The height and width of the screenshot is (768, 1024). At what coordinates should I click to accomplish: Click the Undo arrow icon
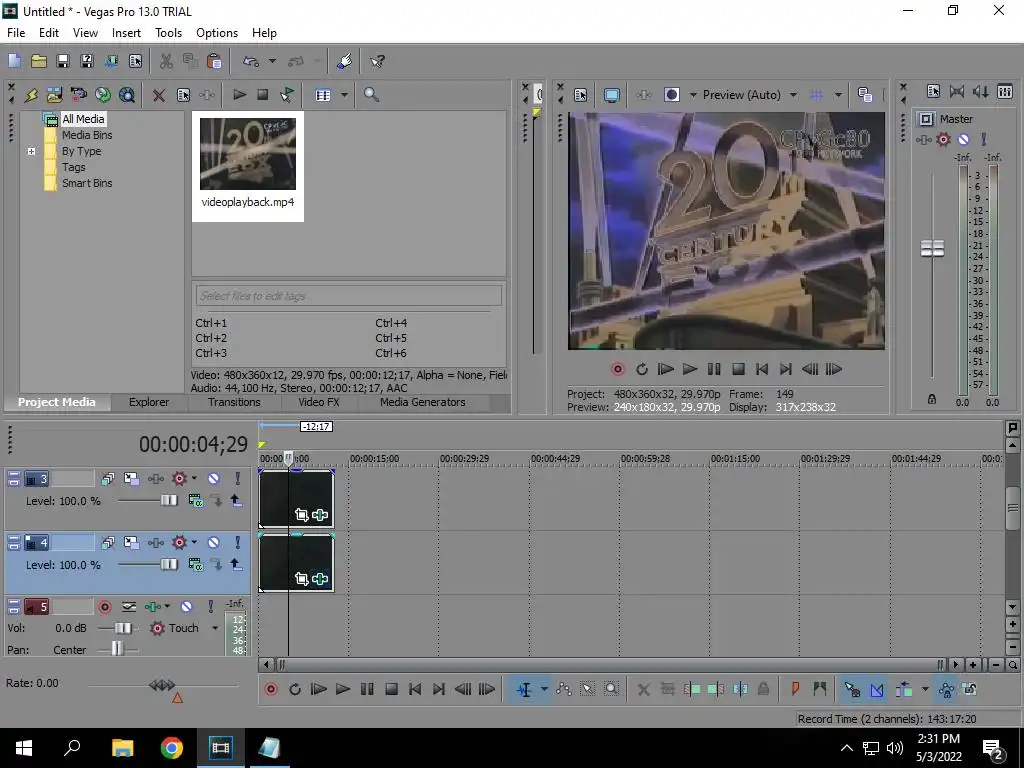(x=251, y=61)
